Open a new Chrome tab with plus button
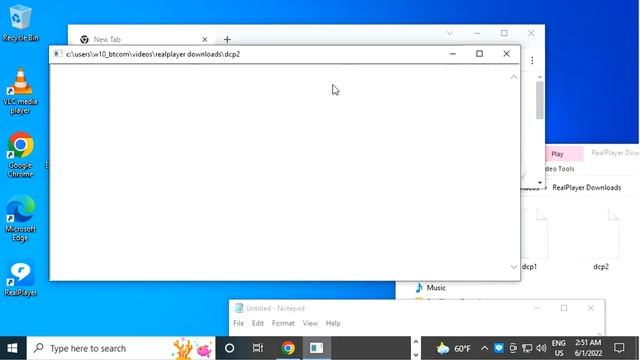The width and height of the screenshot is (640, 360). coord(227,39)
